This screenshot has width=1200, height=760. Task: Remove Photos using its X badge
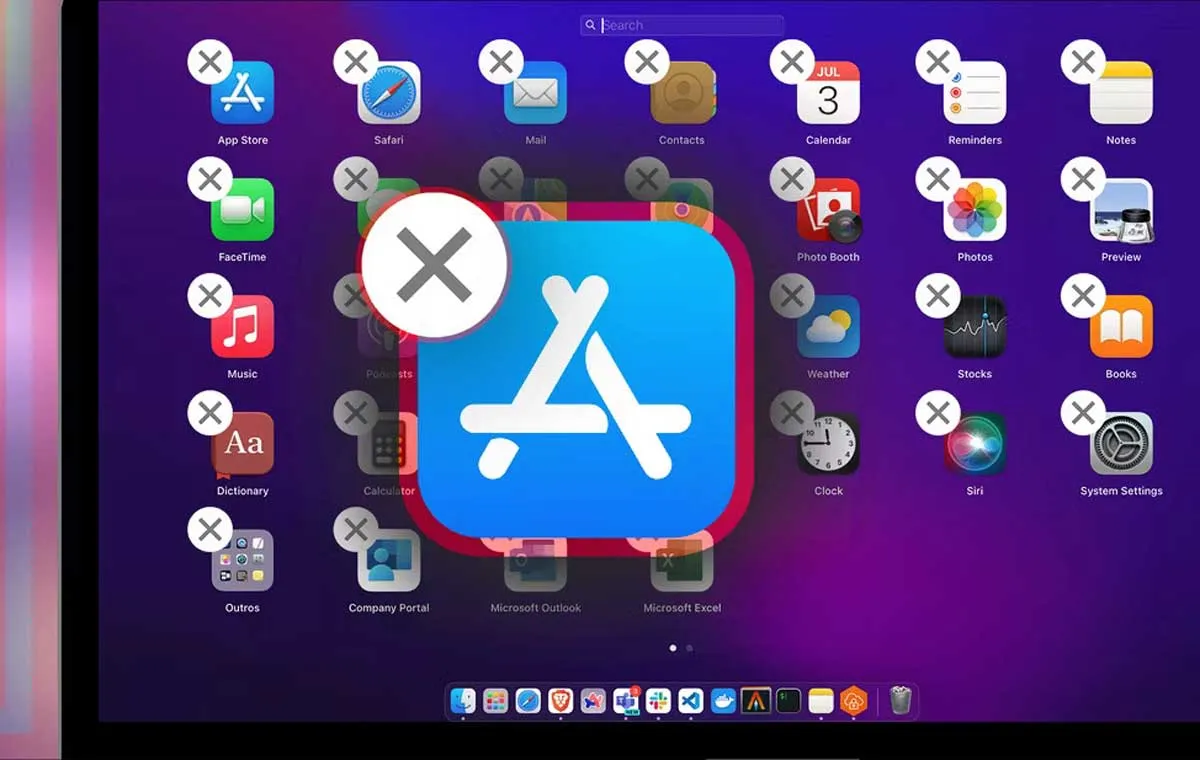click(x=938, y=180)
